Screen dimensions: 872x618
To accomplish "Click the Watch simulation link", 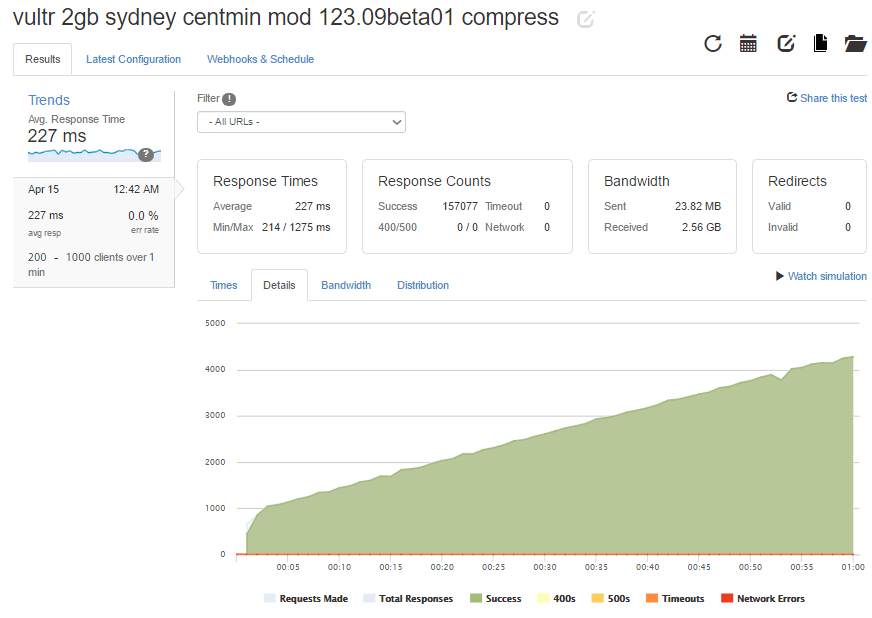I will pos(827,276).
